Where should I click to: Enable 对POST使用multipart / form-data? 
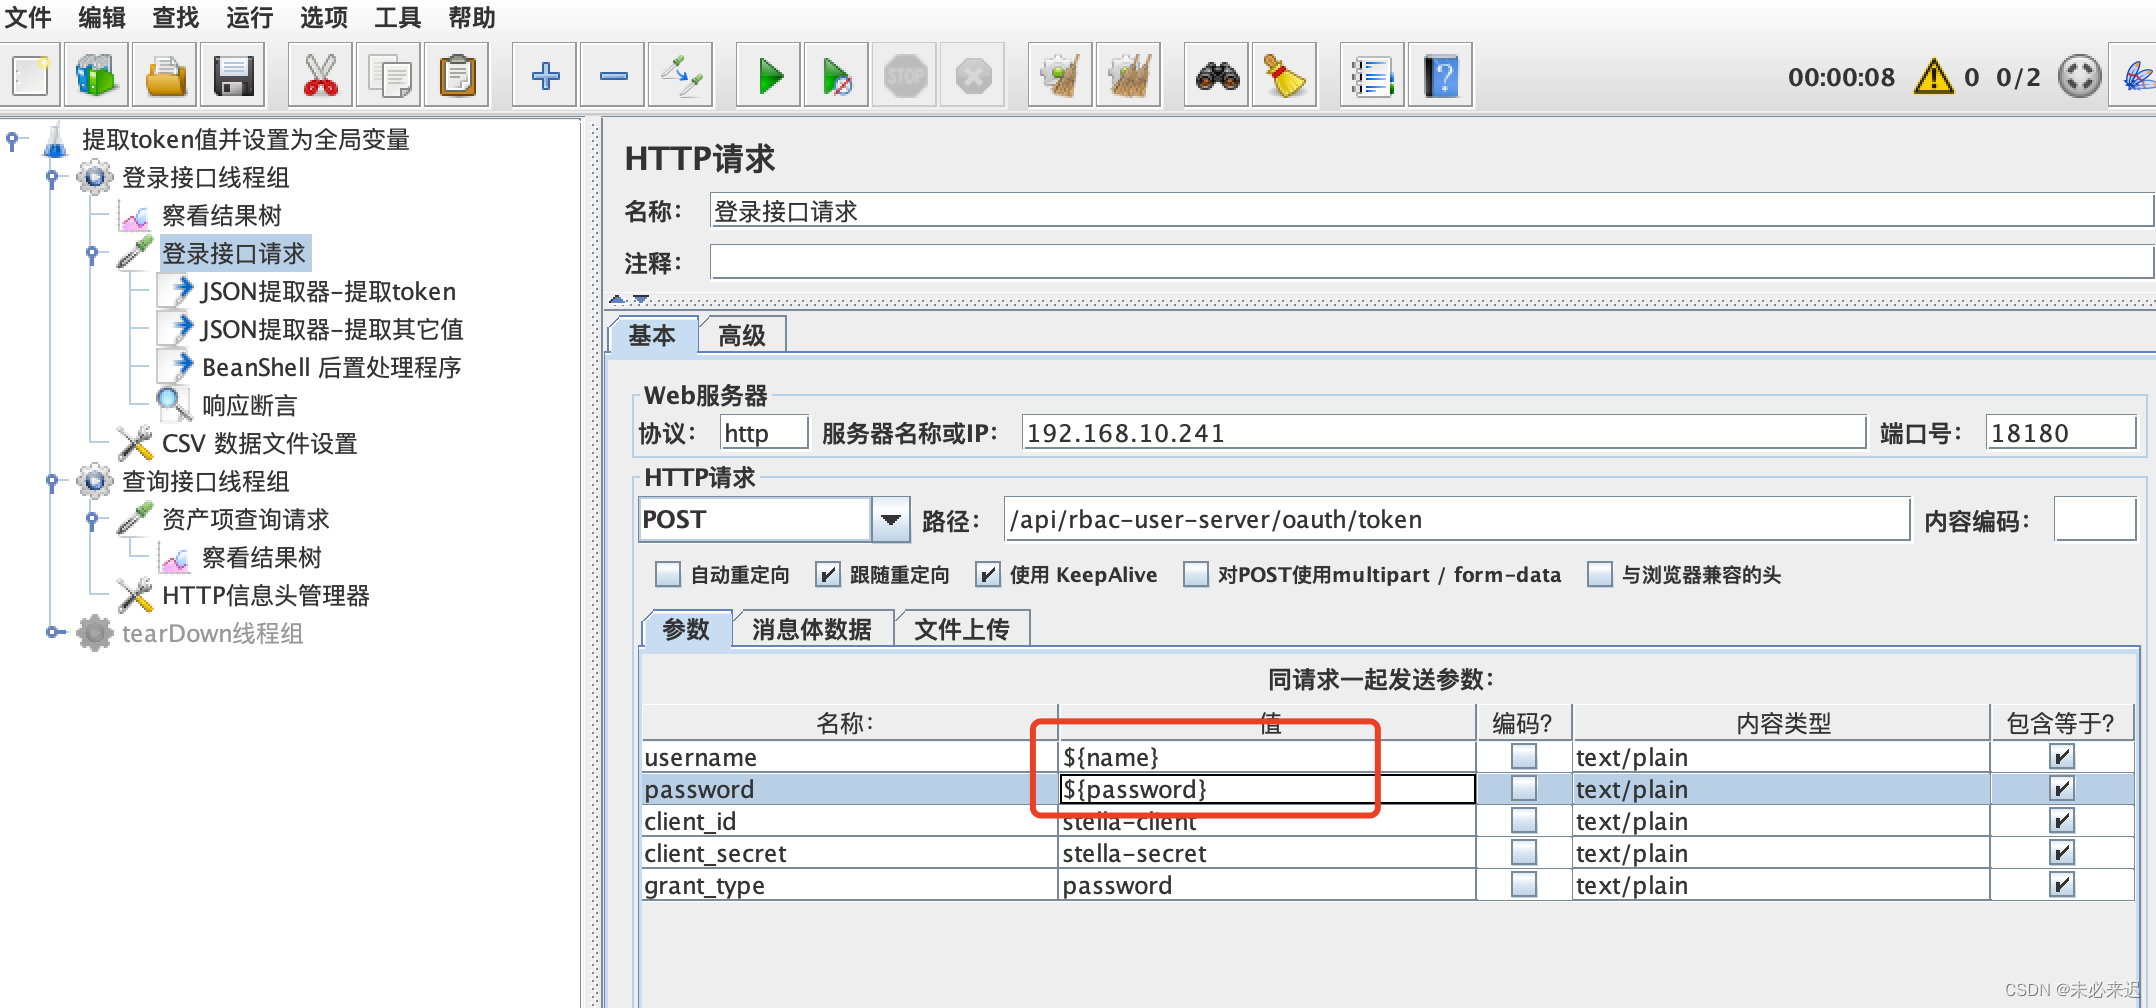[x=1195, y=575]
